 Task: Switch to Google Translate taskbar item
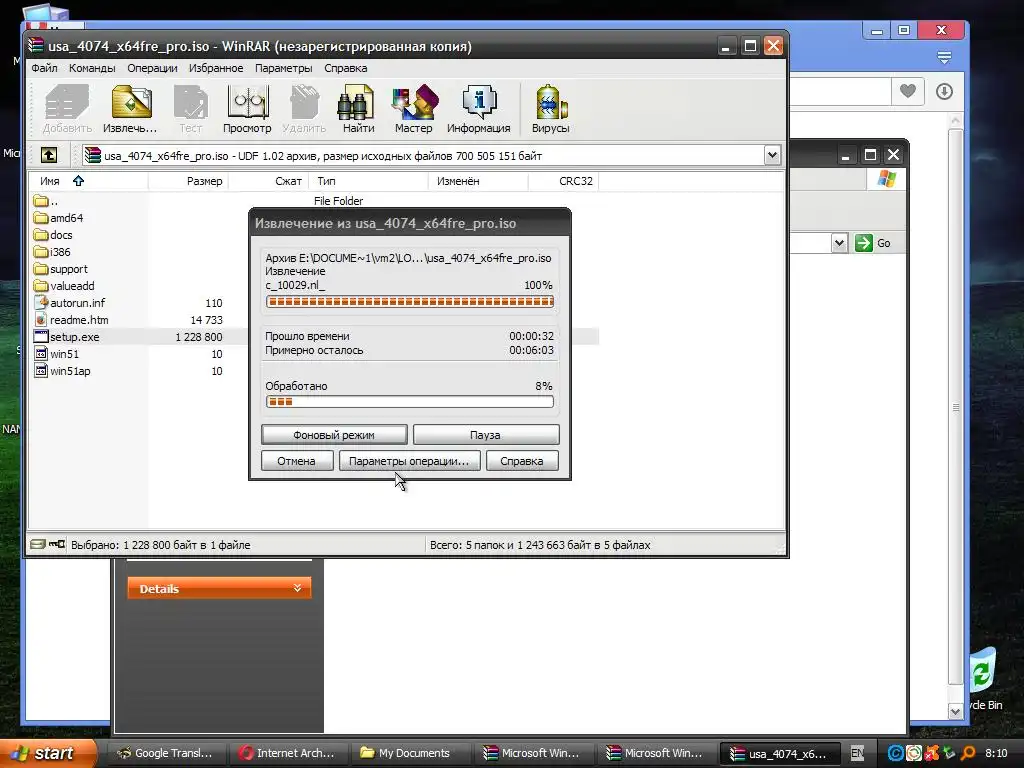(165, 753)
